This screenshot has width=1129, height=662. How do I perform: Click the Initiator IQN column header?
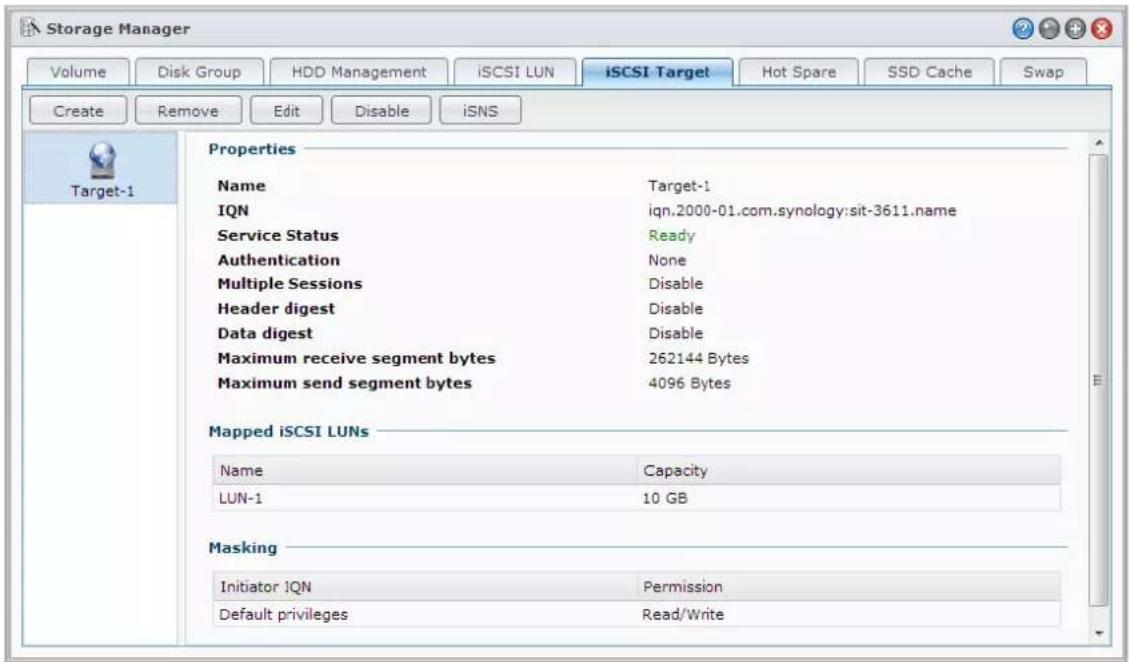(x=425, y=586)
